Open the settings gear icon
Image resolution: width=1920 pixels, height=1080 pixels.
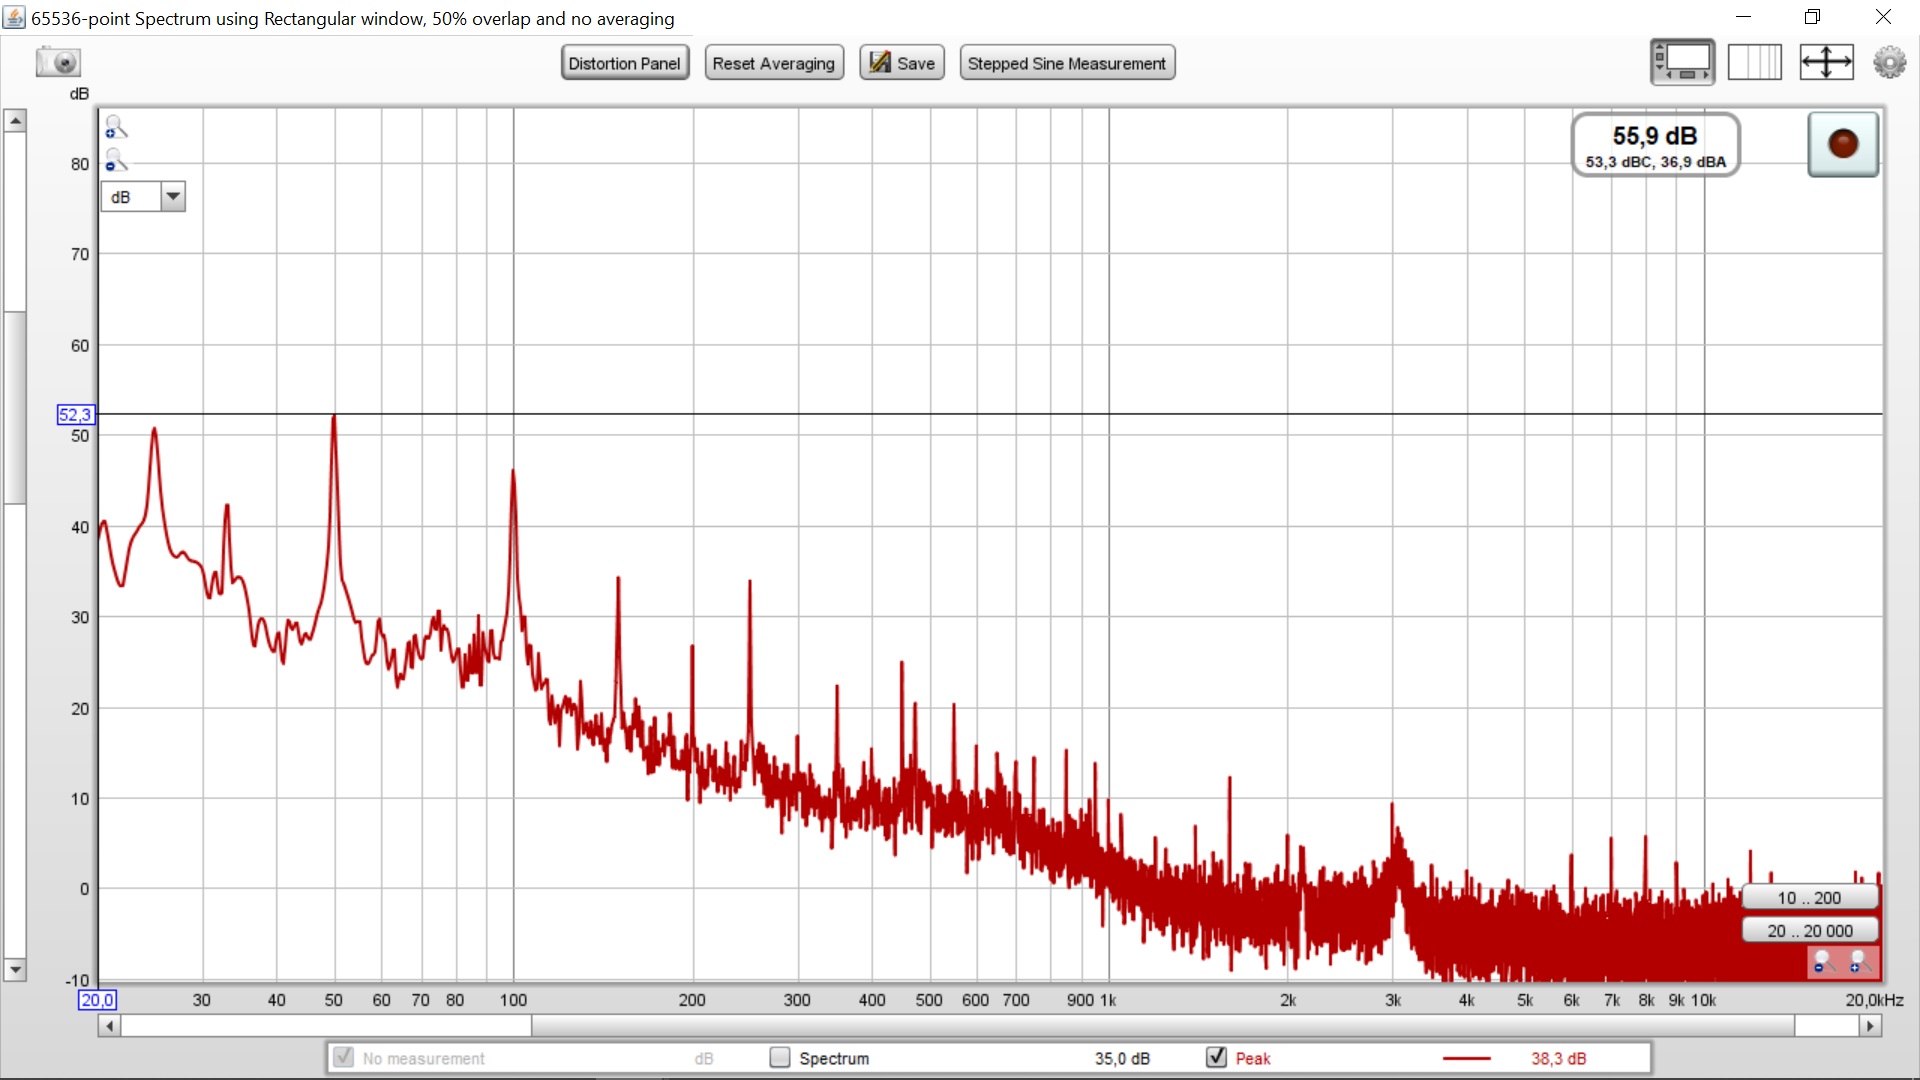click(1889, 62)
